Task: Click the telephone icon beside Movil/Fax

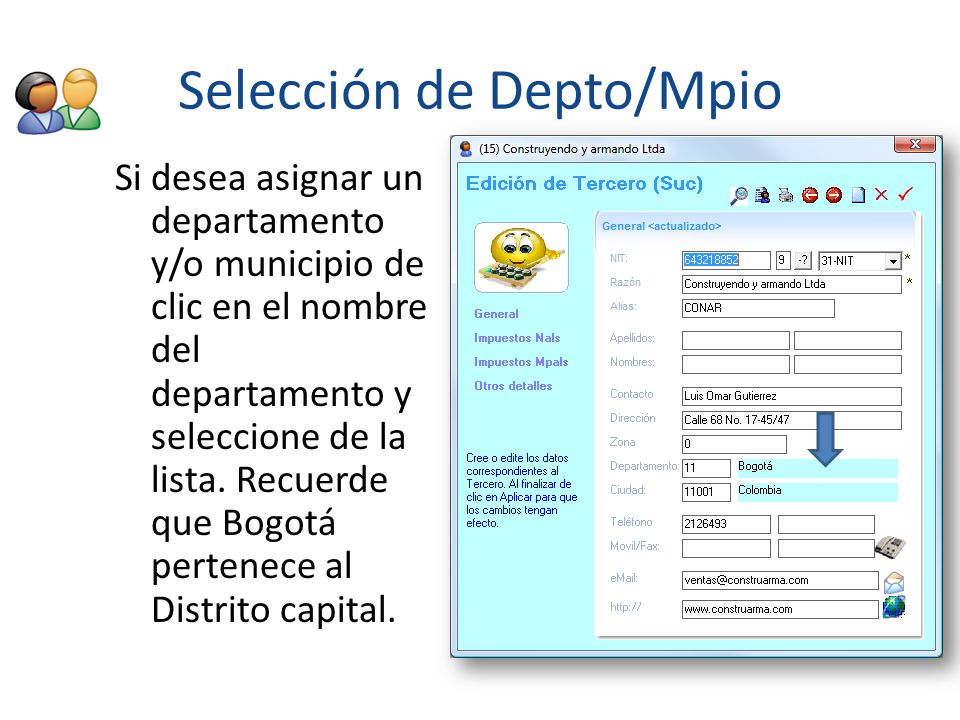Action: 890,547
